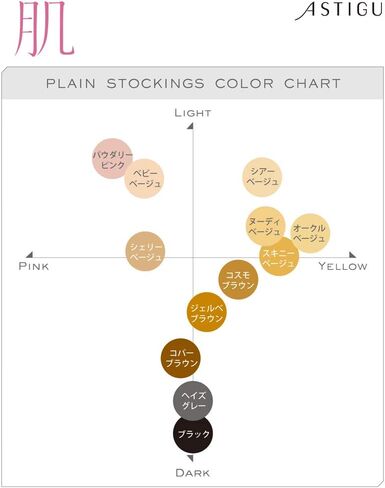Click the コパーブラウン swatch
The height and width of the screenshot is (488, 385).
point(180,358)
